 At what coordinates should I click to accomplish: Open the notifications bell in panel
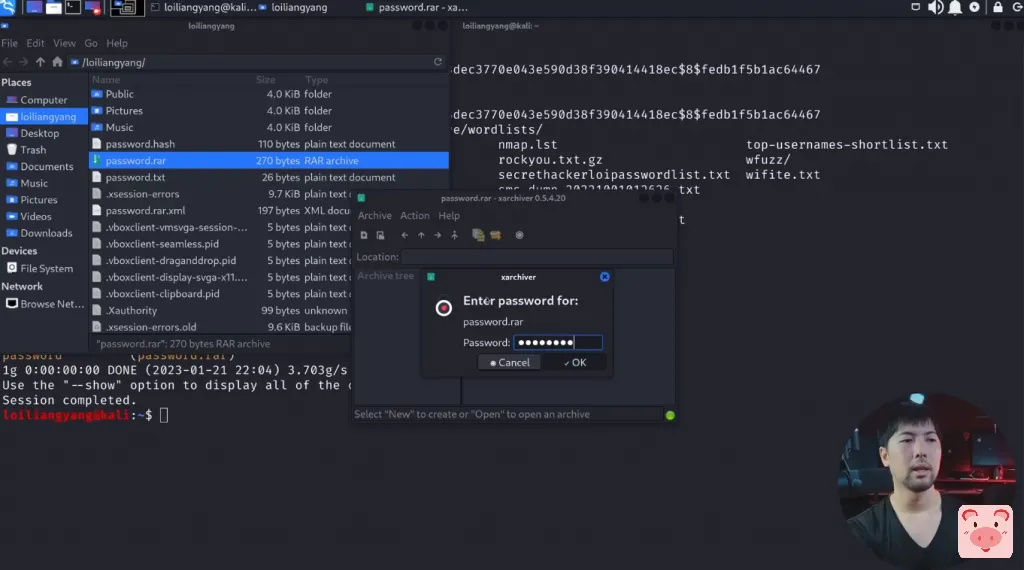coord(955,7)
